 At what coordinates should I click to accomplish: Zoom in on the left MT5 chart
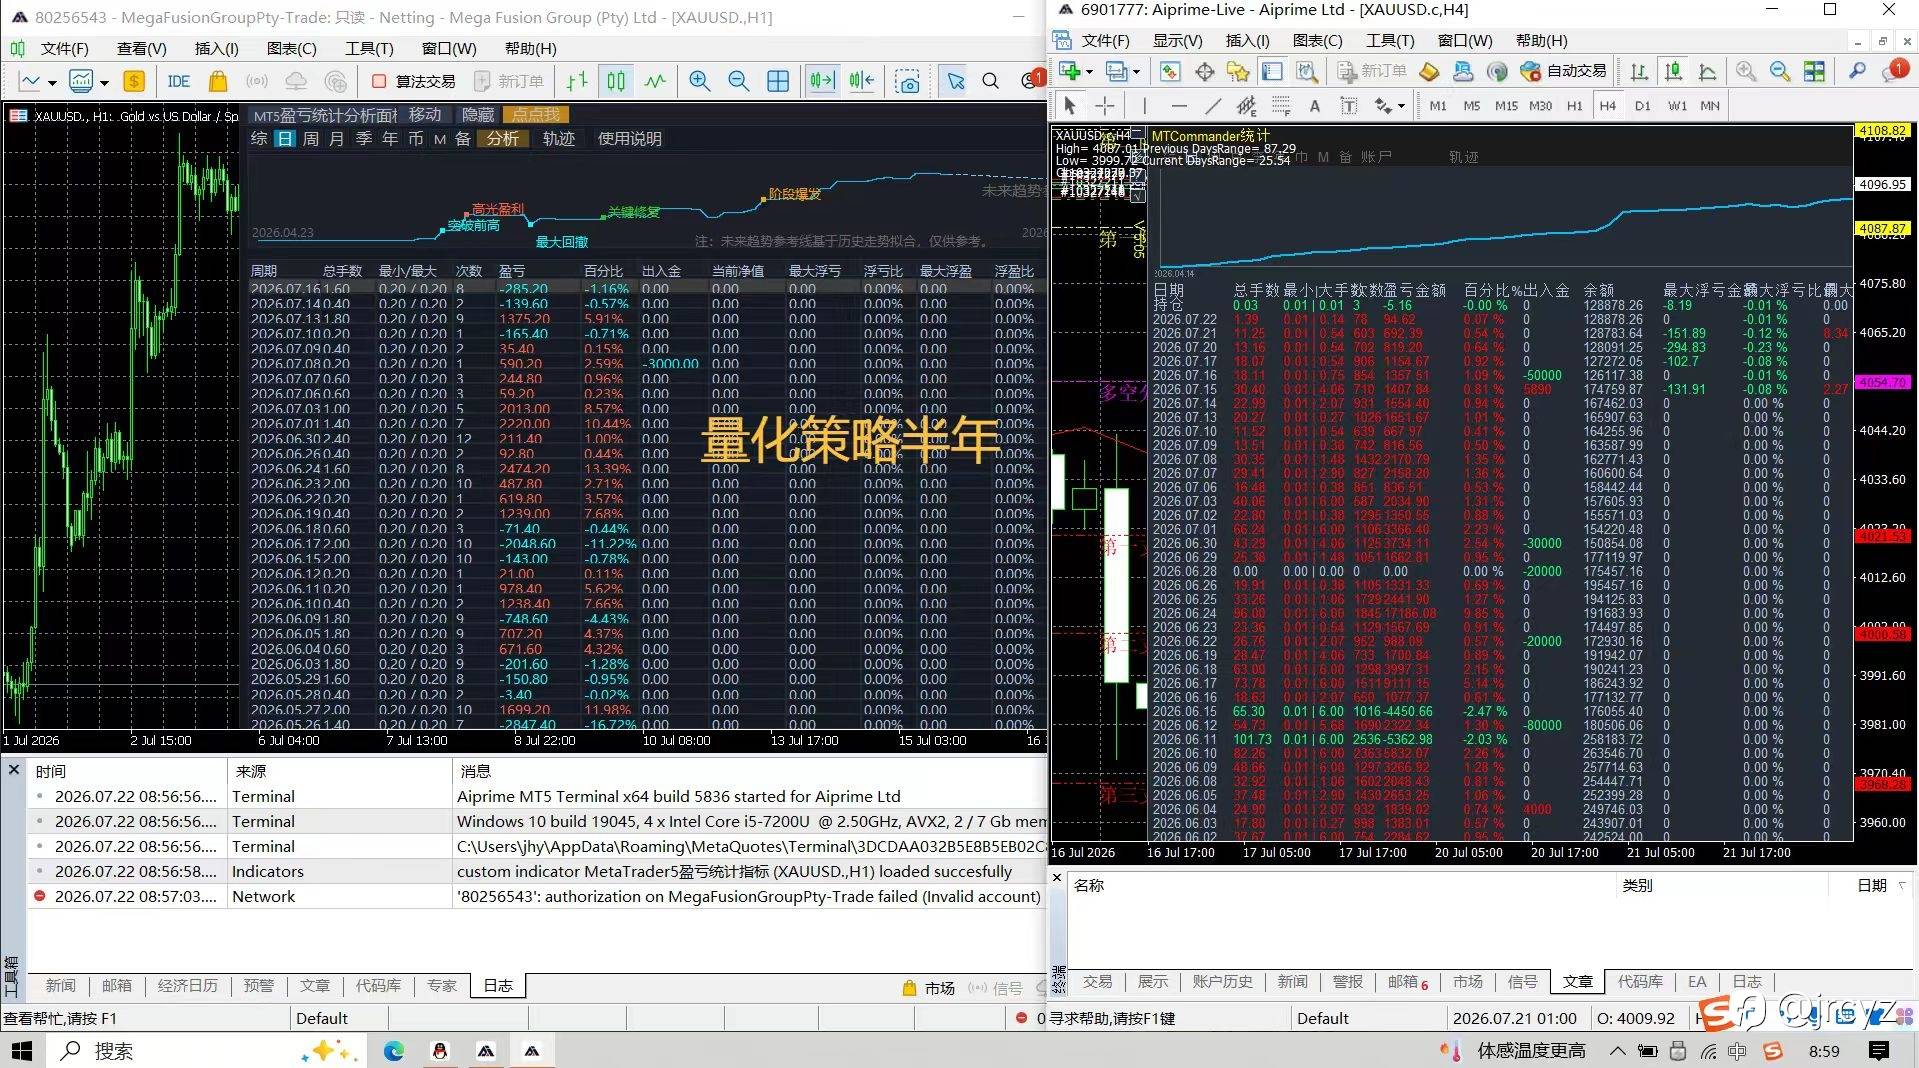point(700,81)
